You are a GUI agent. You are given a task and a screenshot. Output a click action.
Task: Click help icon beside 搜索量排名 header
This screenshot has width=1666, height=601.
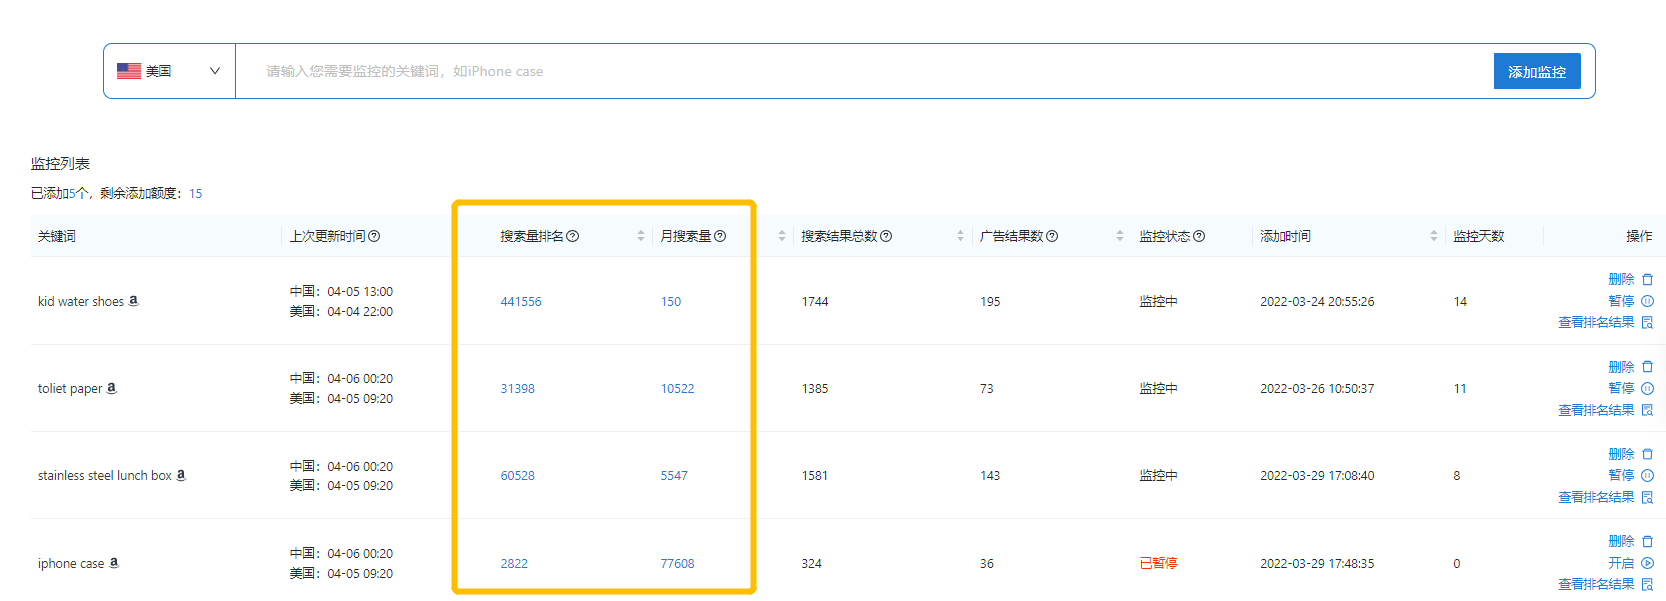click(573, 236)
